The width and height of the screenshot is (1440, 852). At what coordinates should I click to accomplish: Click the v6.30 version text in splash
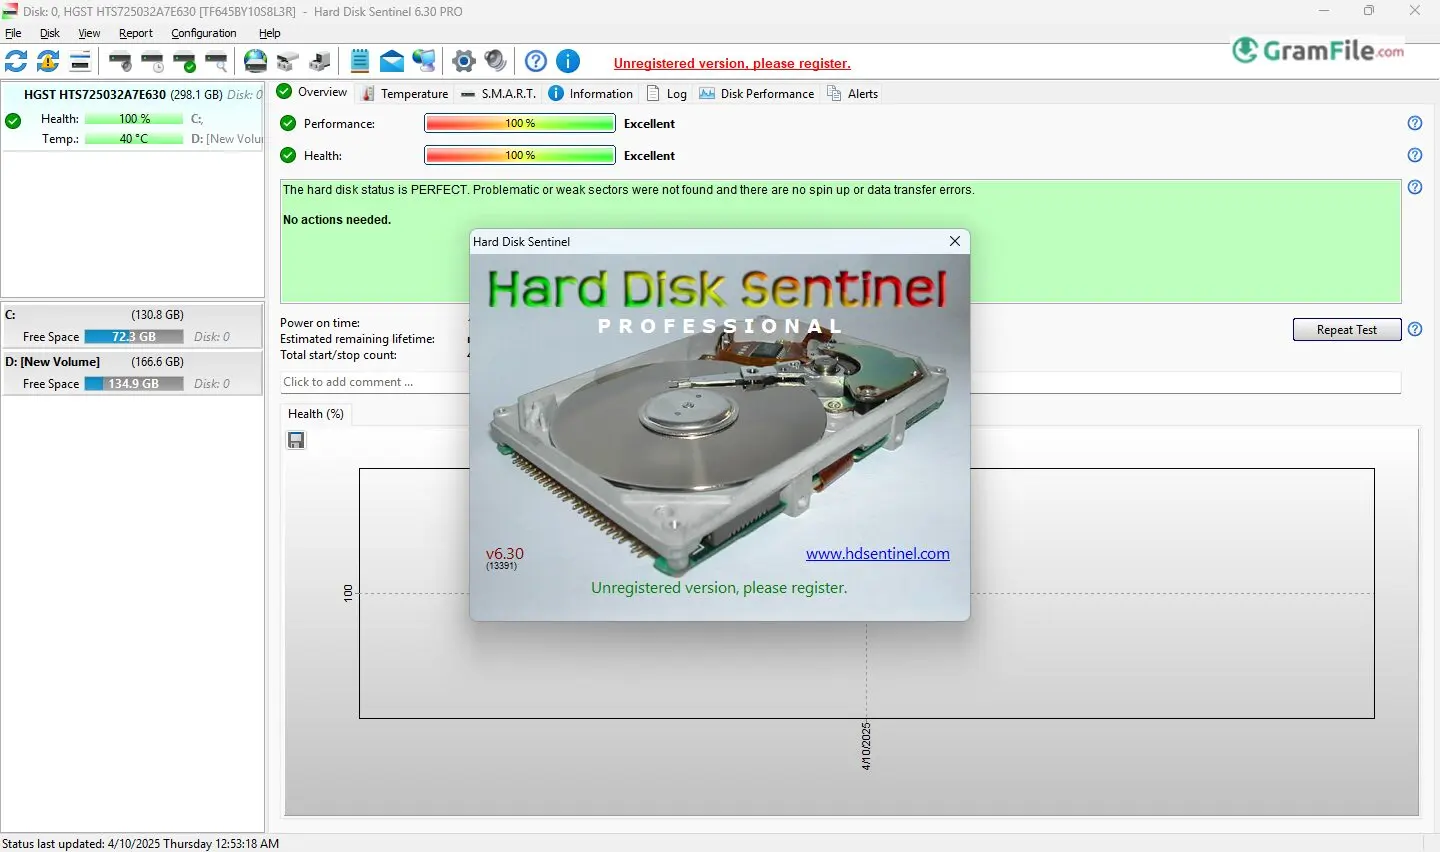click(x=505, y=553)
